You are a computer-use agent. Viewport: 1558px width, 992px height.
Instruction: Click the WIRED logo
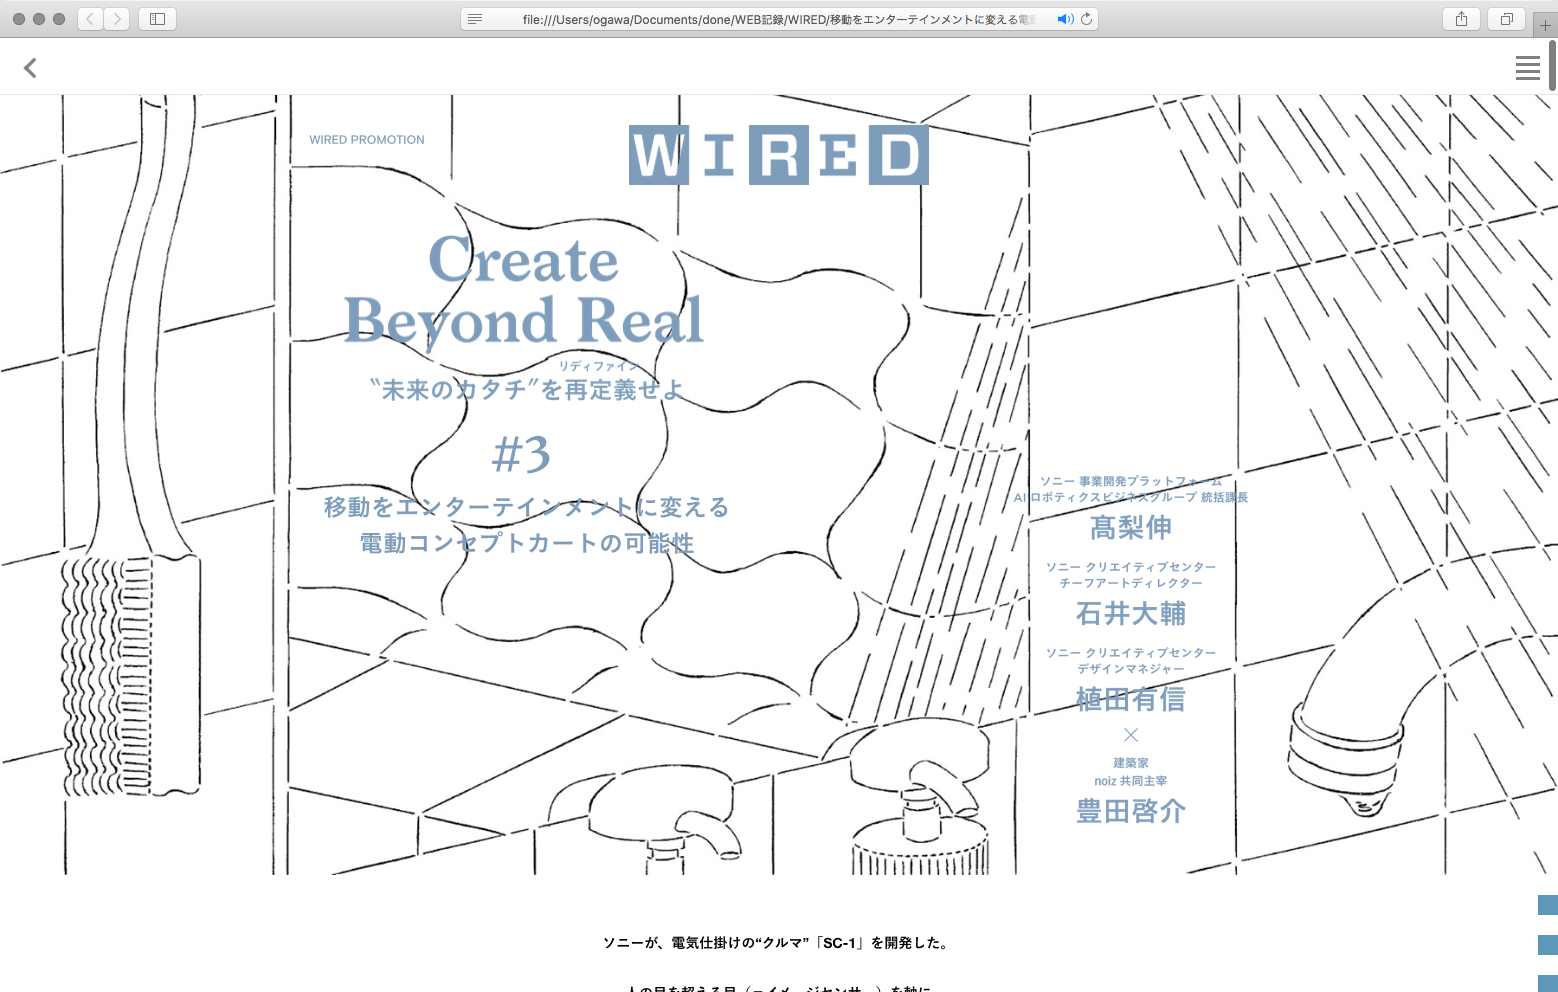[x=778, y=155]
